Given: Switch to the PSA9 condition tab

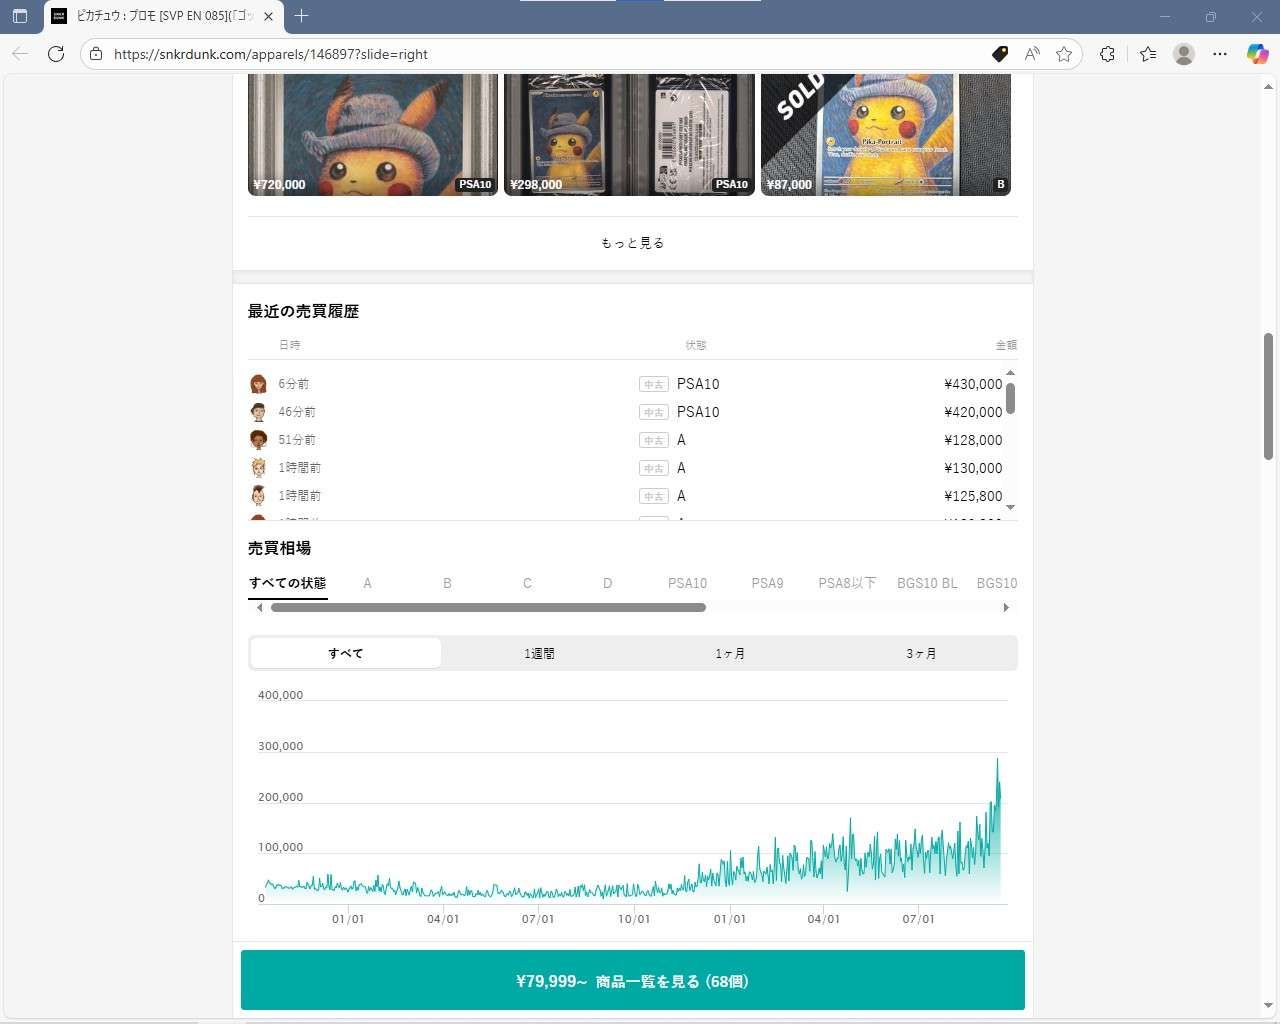Looking at the screenshot, I should 767,583.
